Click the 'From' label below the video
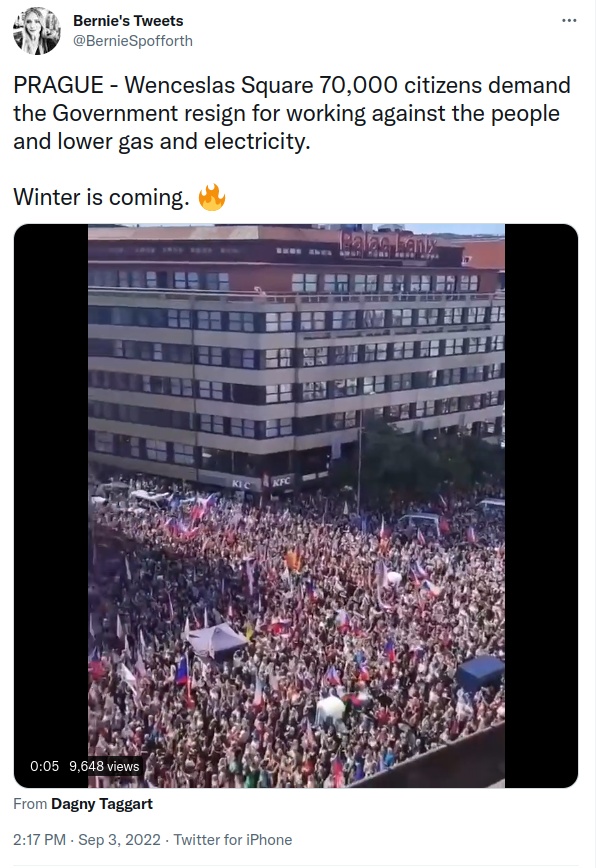611x868 pixels. click(30, 804)
